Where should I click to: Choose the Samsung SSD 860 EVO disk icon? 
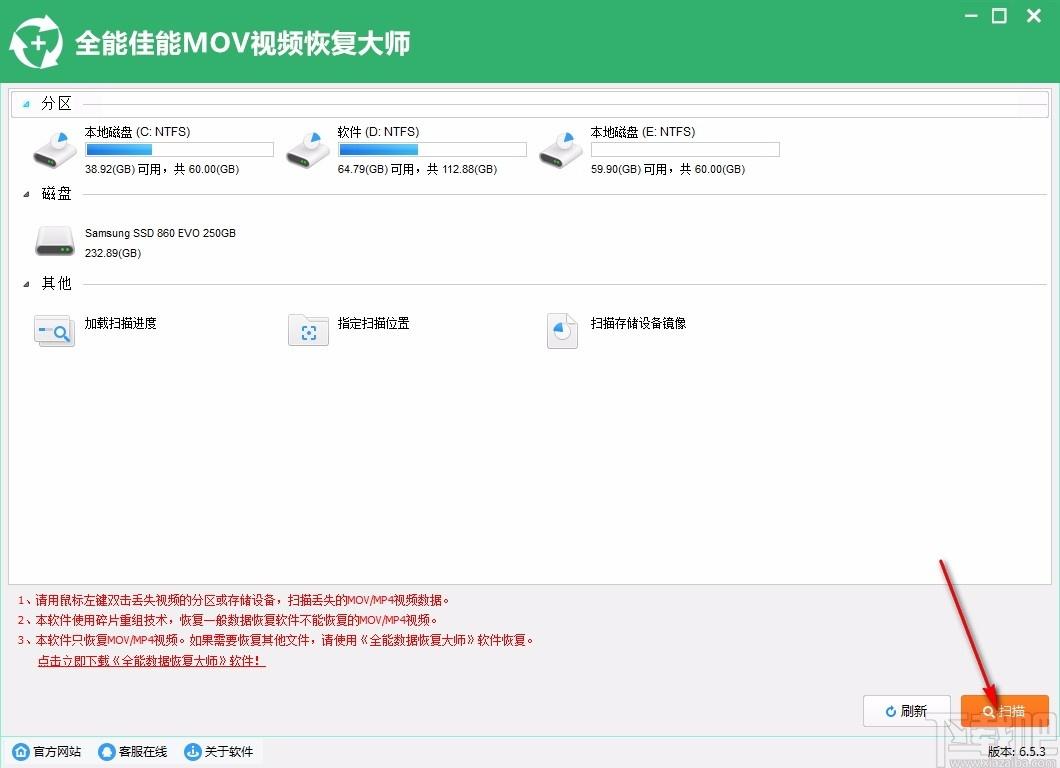point(55,241)
